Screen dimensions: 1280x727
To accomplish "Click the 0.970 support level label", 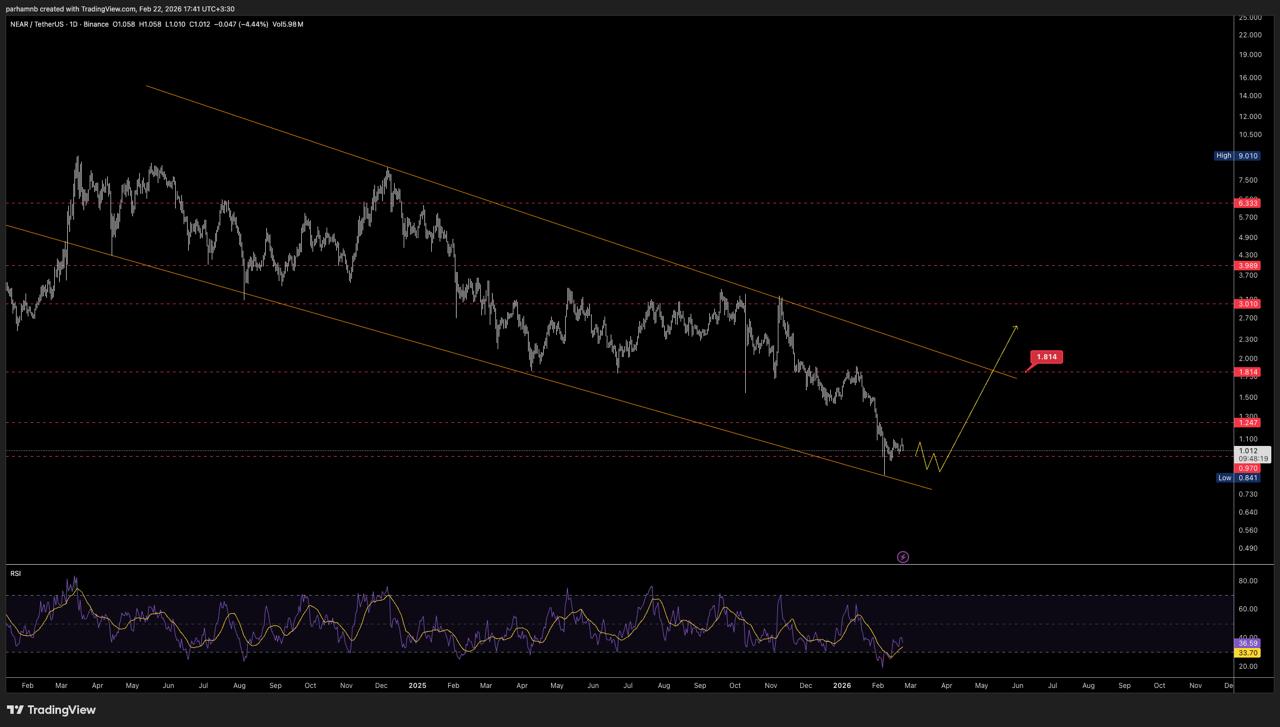I will (x=1247, y=468).
